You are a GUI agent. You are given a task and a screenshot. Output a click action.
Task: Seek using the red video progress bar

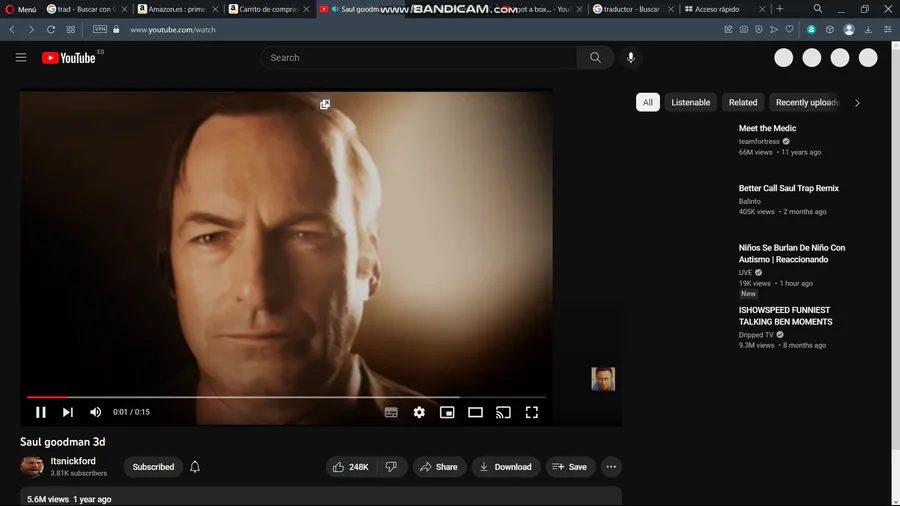coord(286,397)
